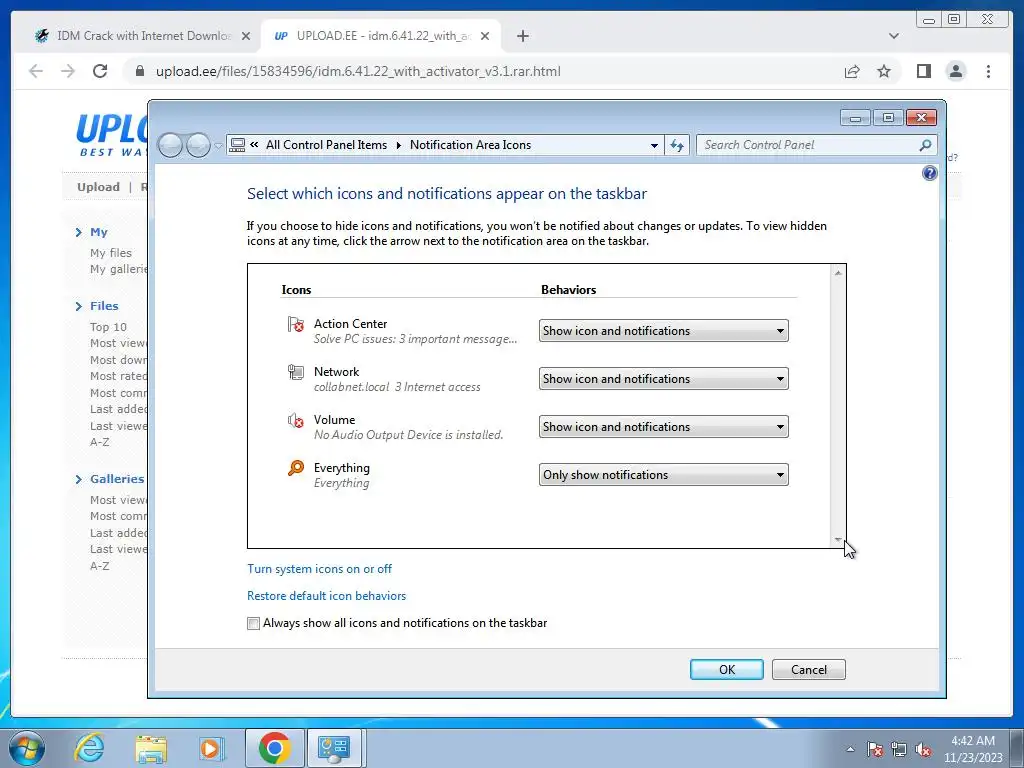
Task: Open Network behavior dropdown
Action: tap(664, 379)
